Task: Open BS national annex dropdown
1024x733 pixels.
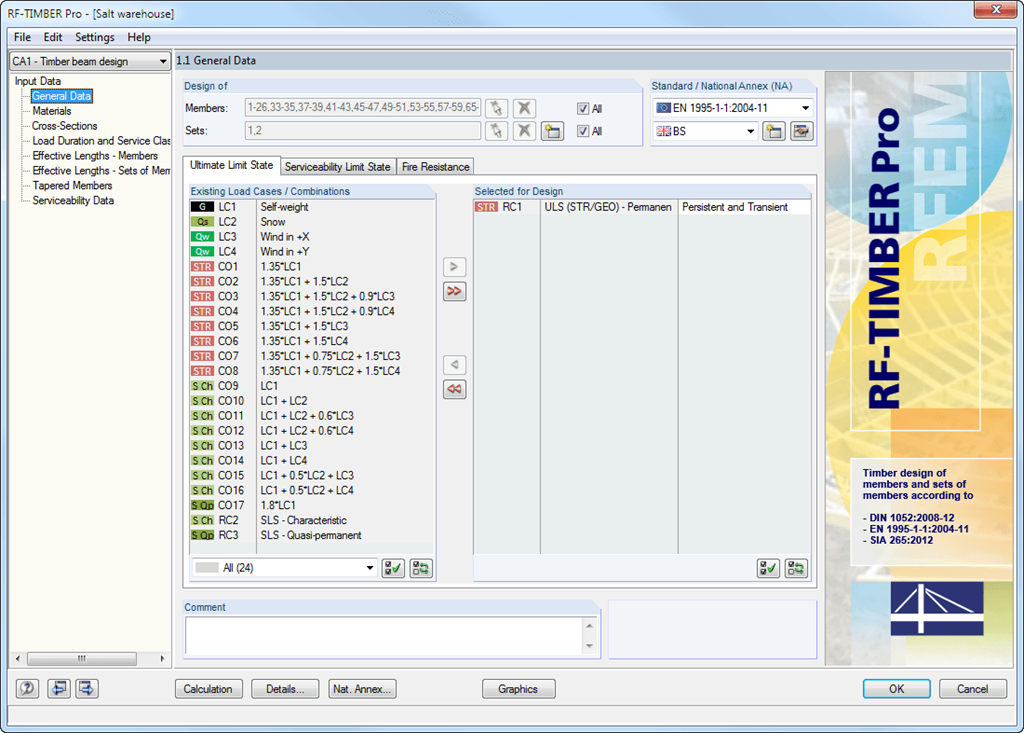Action: click(x=705, y=131)
